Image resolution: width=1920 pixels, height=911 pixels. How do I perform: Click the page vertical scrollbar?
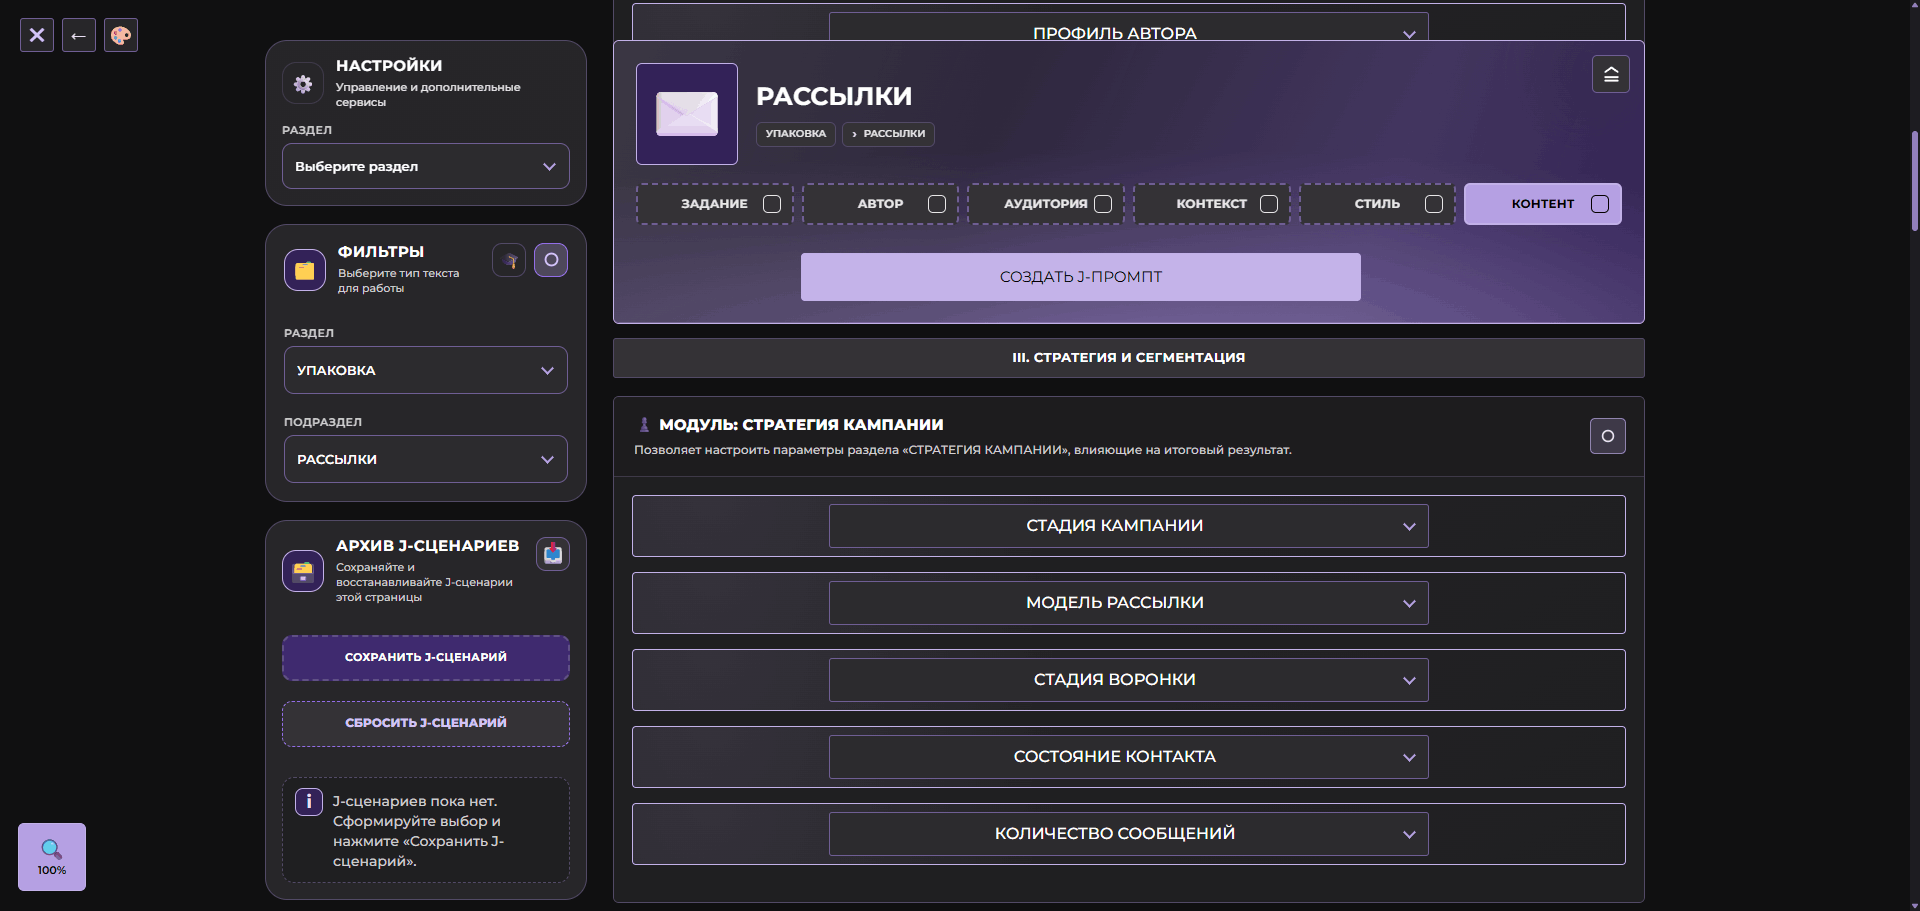click(1914, 180)
